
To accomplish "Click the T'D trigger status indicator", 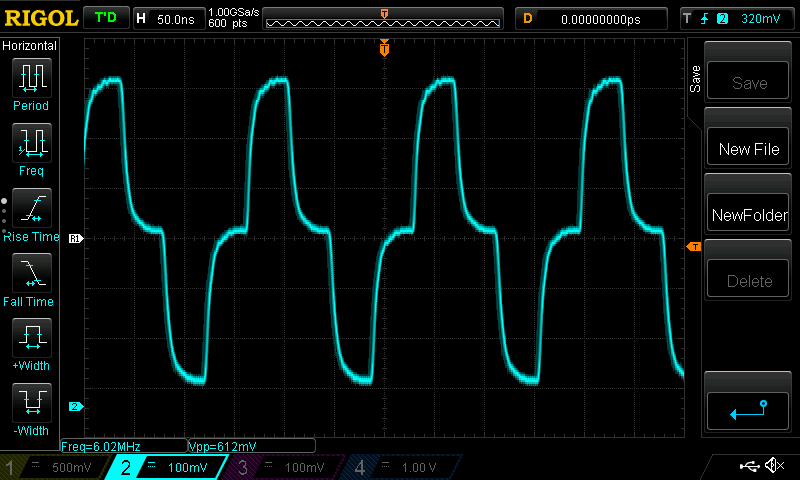I will [x=104, y=18].
